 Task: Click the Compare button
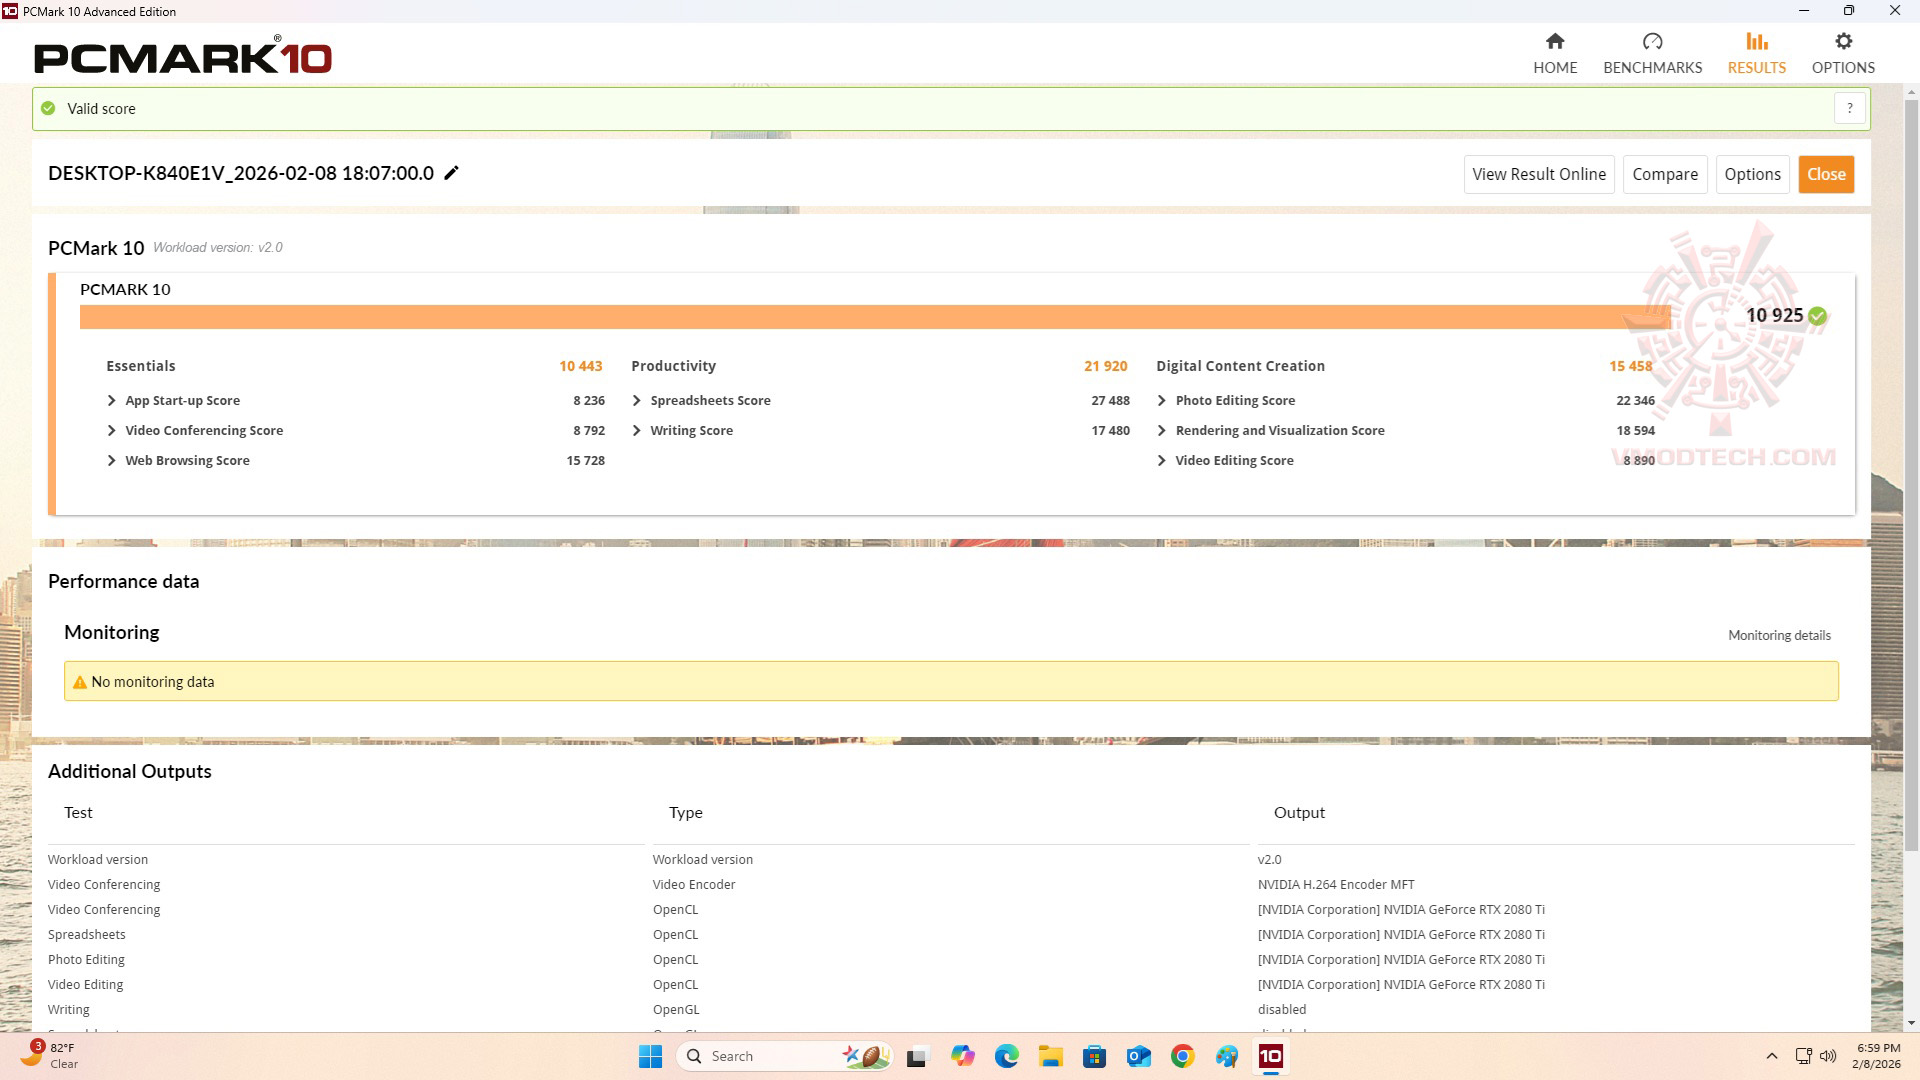click(x=1664, y=174)
